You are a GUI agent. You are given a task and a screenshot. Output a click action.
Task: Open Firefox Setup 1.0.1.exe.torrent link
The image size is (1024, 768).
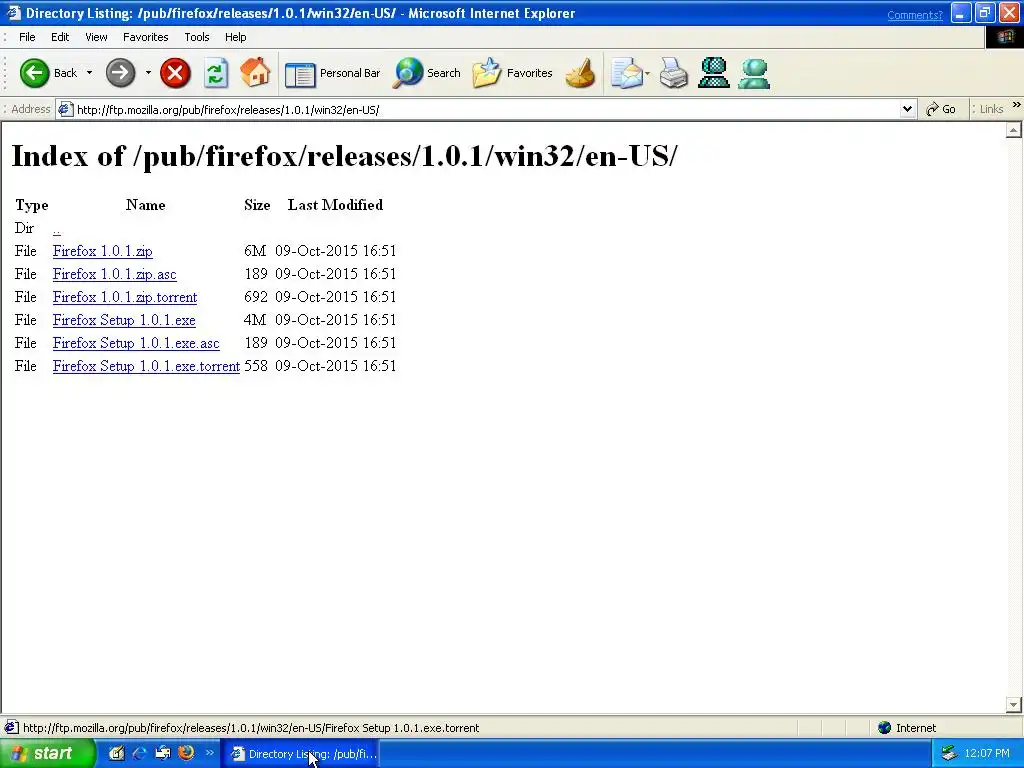click(x=146, y=366)
